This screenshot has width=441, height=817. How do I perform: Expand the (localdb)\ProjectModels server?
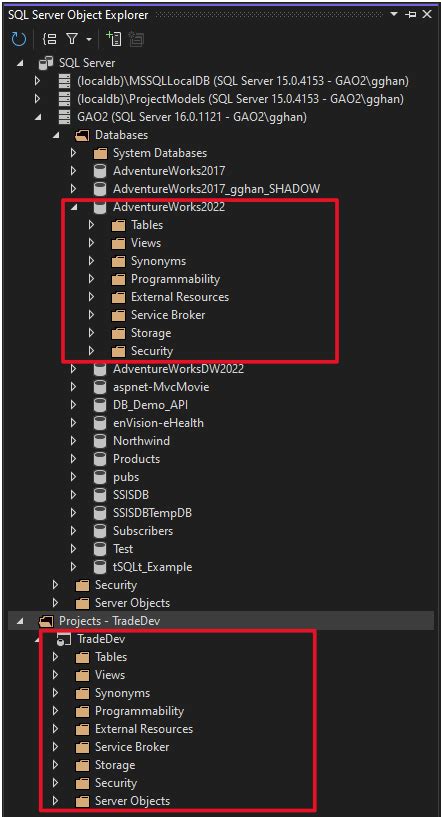[37, 99]
